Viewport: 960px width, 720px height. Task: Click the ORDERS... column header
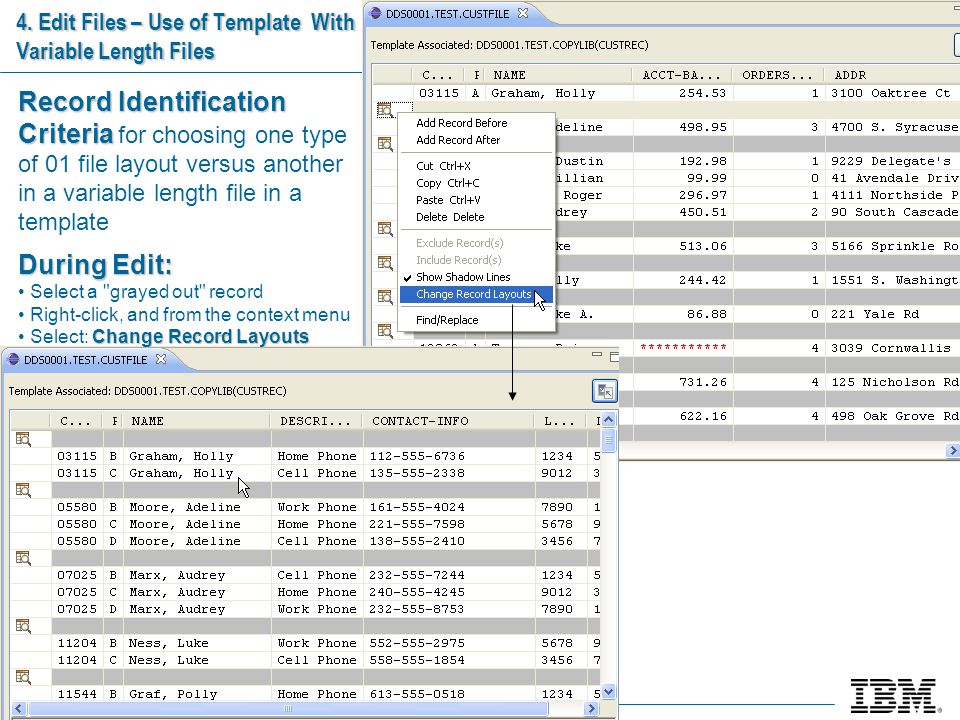(778, 75)
